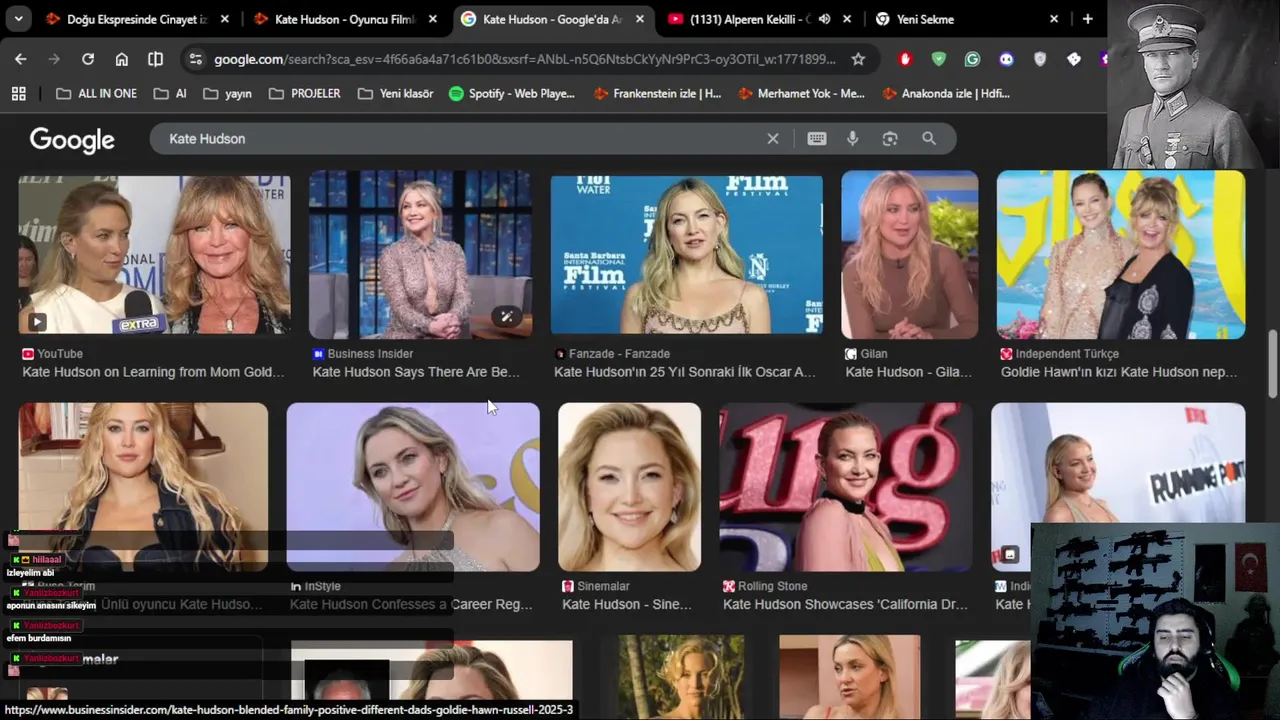Open 'Kate Hudson Showcases California Dr...' link
This screenshot has width=1280, height=720.
pyautogui.click(x=845, y=604)
